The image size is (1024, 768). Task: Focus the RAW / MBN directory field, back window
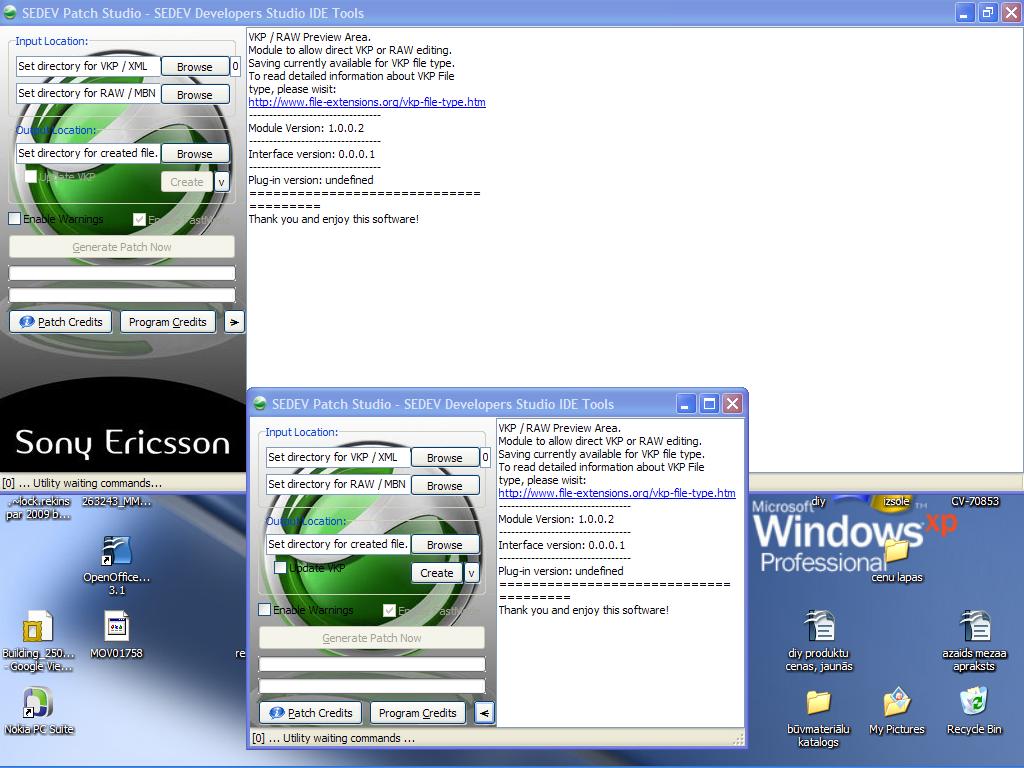point(88,93)
